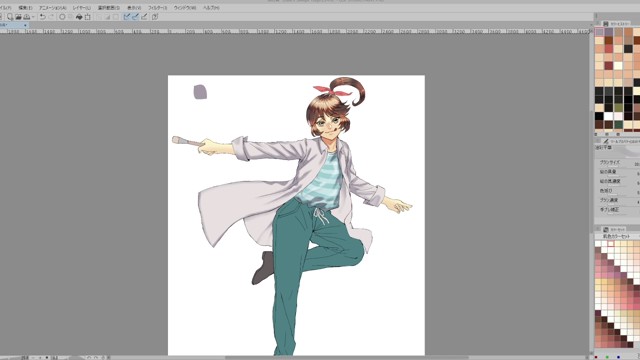Open the 表示 (View) menu
The width and height of the screenshot is (640, 360).
point(134,8)
